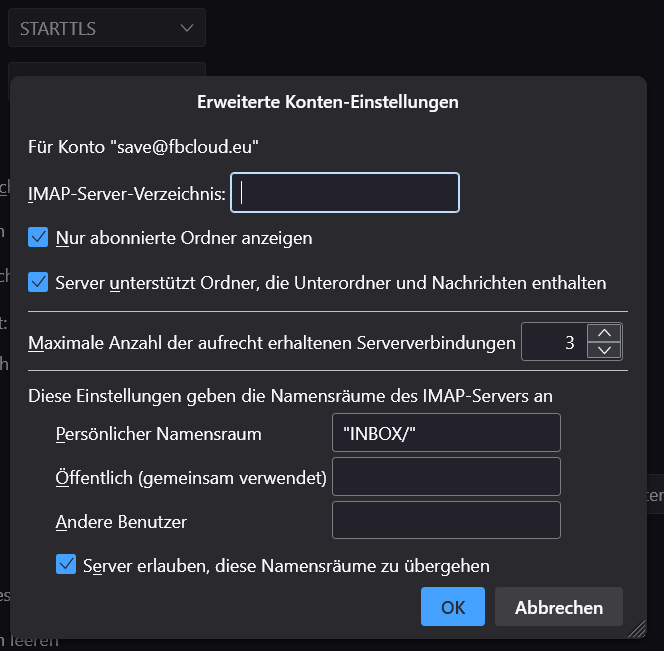664x651 pixels.
Task: Click the Öffentlich (gemeinsam verwendet) input field
Action: (446, 477)
